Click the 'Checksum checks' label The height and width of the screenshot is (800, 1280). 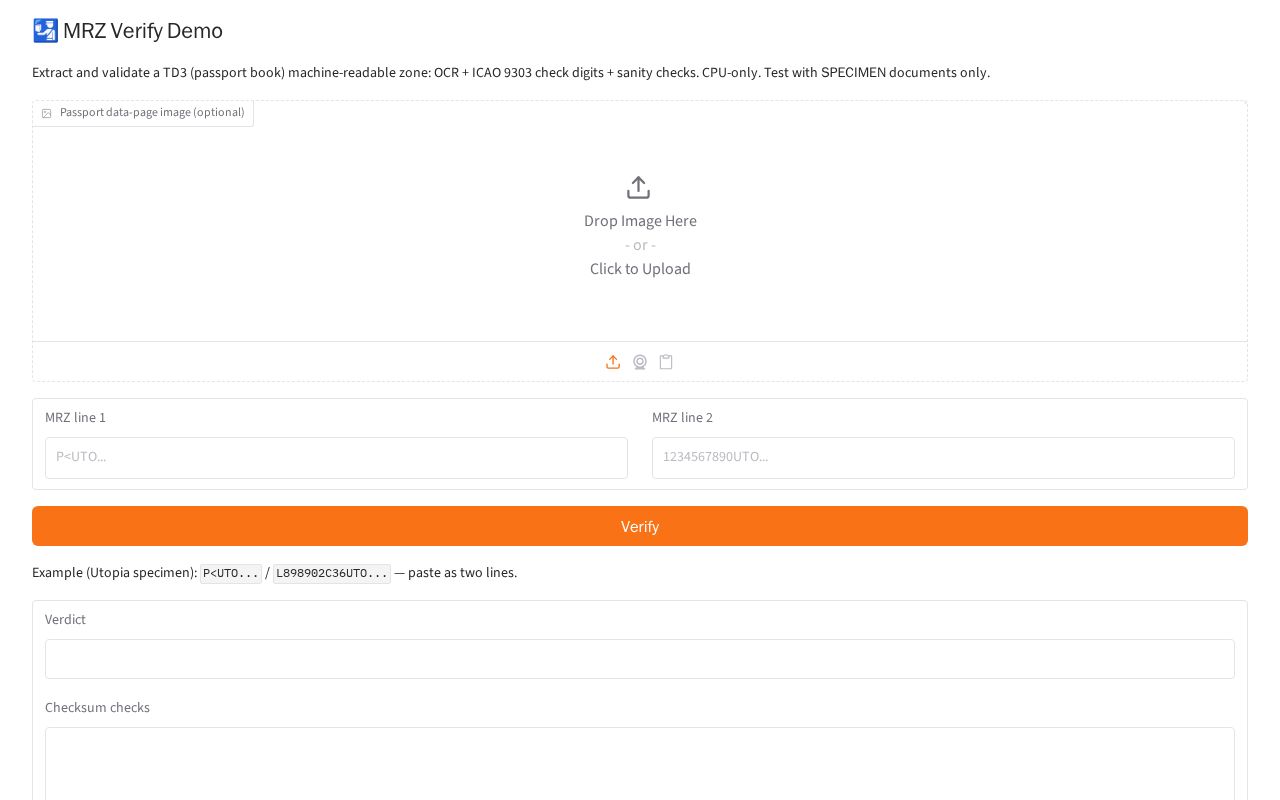pos(97,707)
